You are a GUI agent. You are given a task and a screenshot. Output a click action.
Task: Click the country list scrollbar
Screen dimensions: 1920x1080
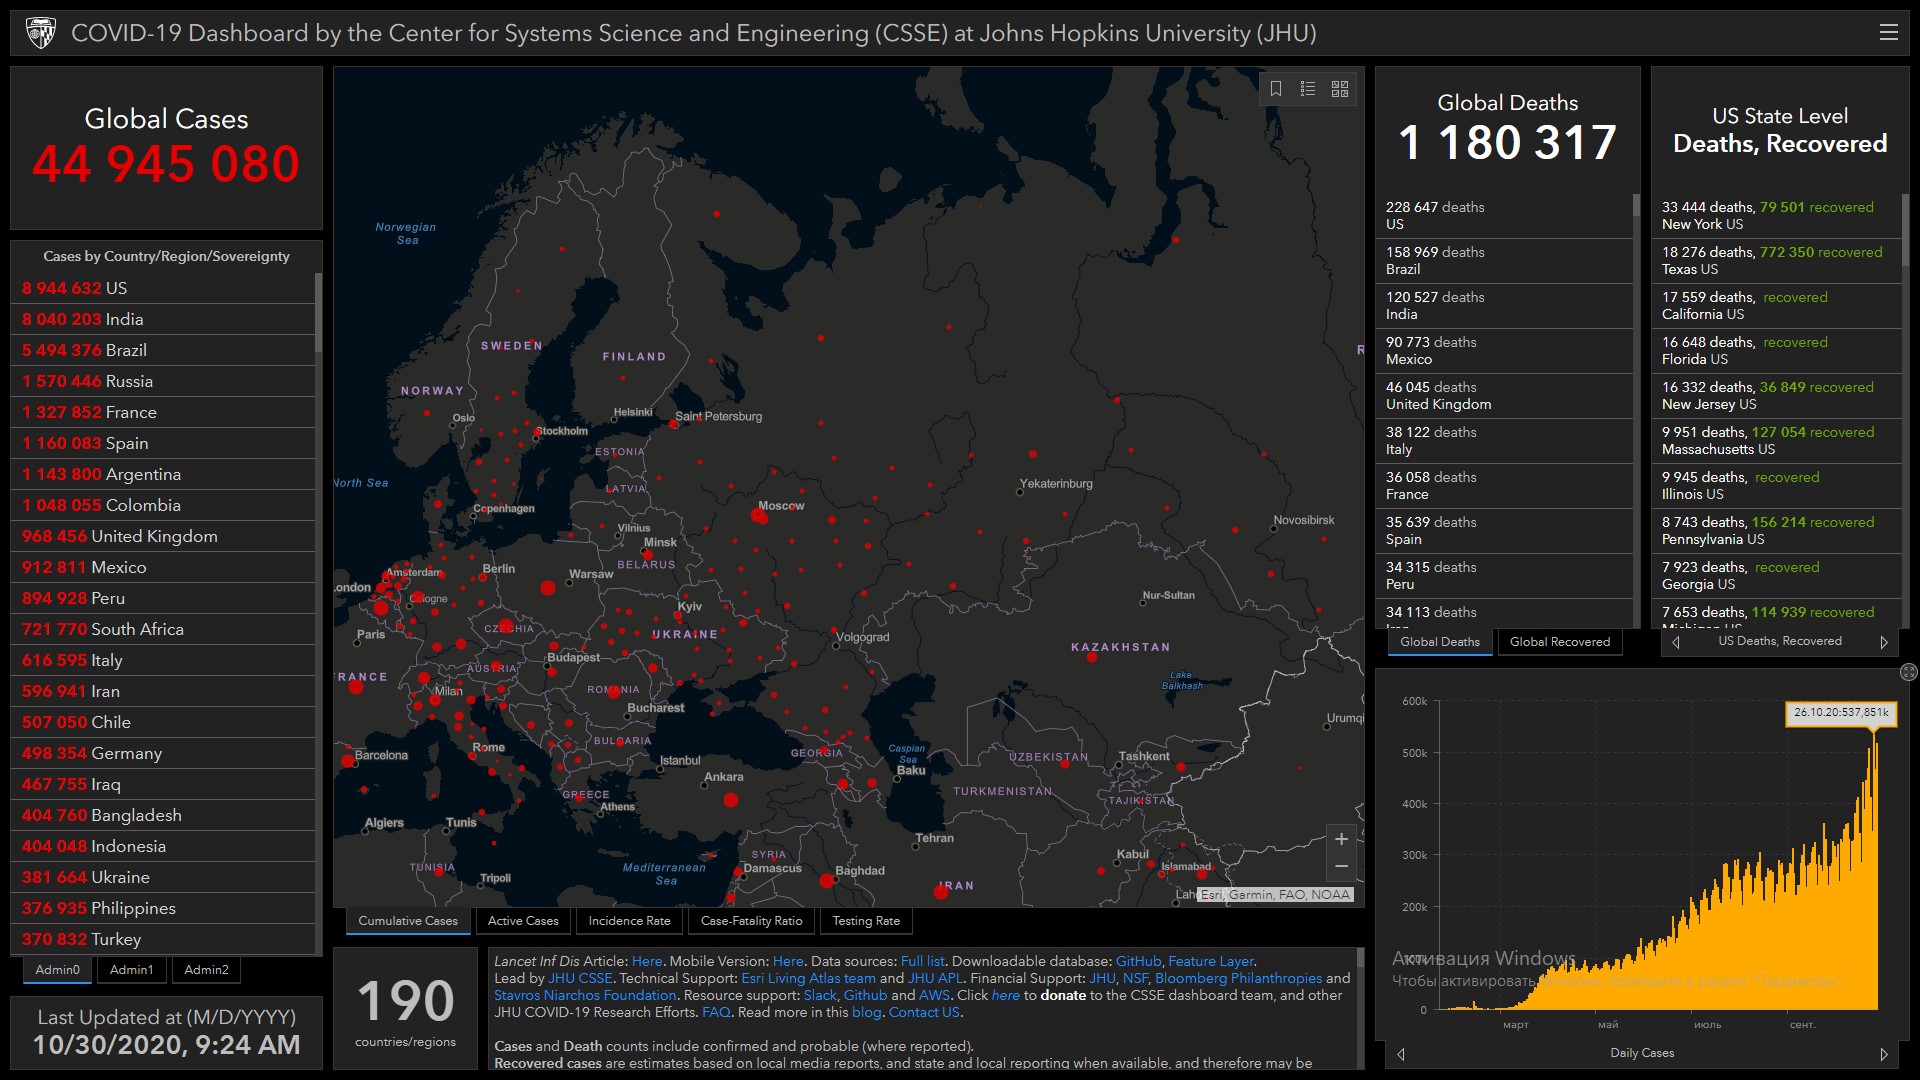click(318, 312)
